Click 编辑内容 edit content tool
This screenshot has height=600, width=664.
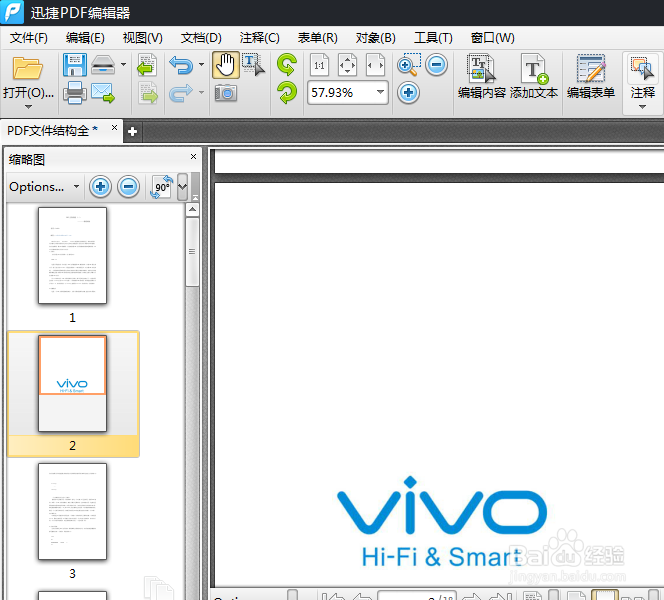pyautogui.click(x=481, y=76)
